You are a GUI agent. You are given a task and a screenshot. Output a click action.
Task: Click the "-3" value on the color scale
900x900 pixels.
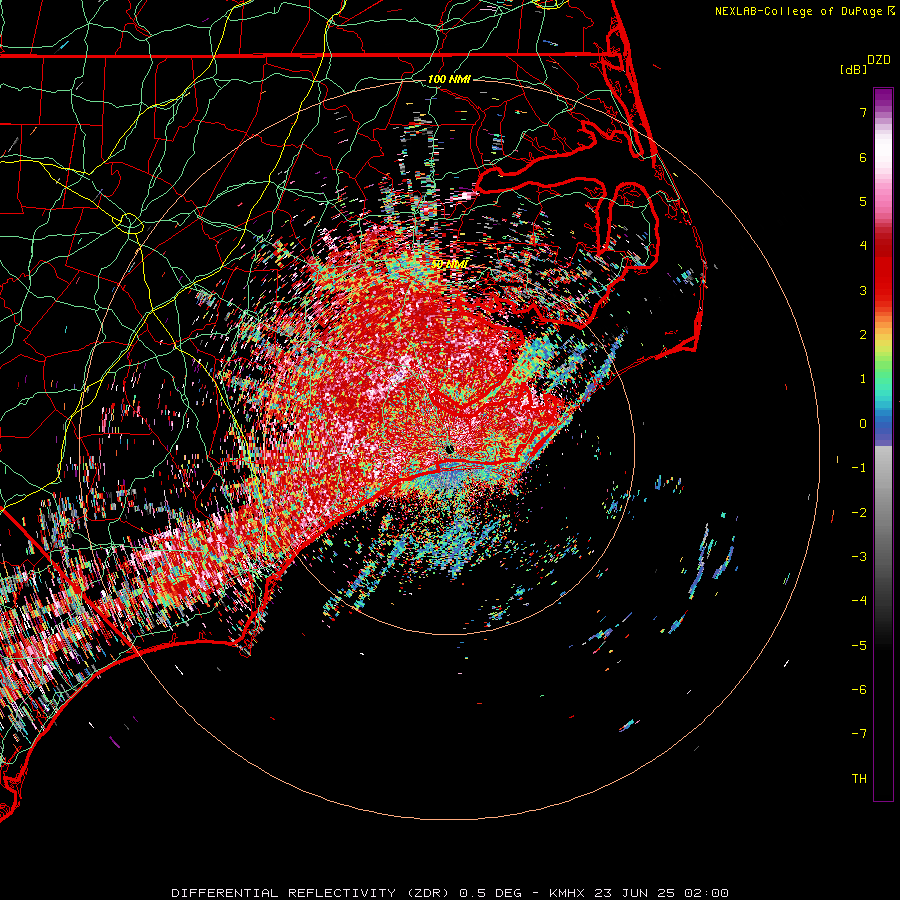pos(859,557)
